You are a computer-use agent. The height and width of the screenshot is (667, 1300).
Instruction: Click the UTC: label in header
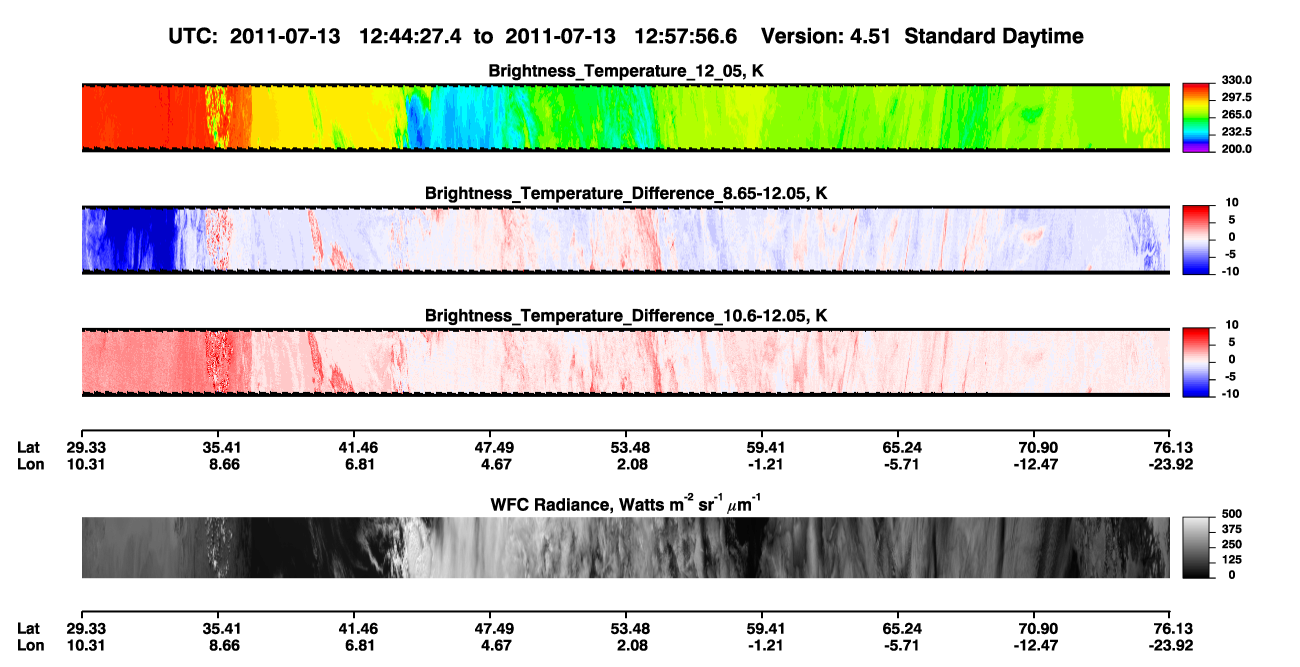pos(193,36)
